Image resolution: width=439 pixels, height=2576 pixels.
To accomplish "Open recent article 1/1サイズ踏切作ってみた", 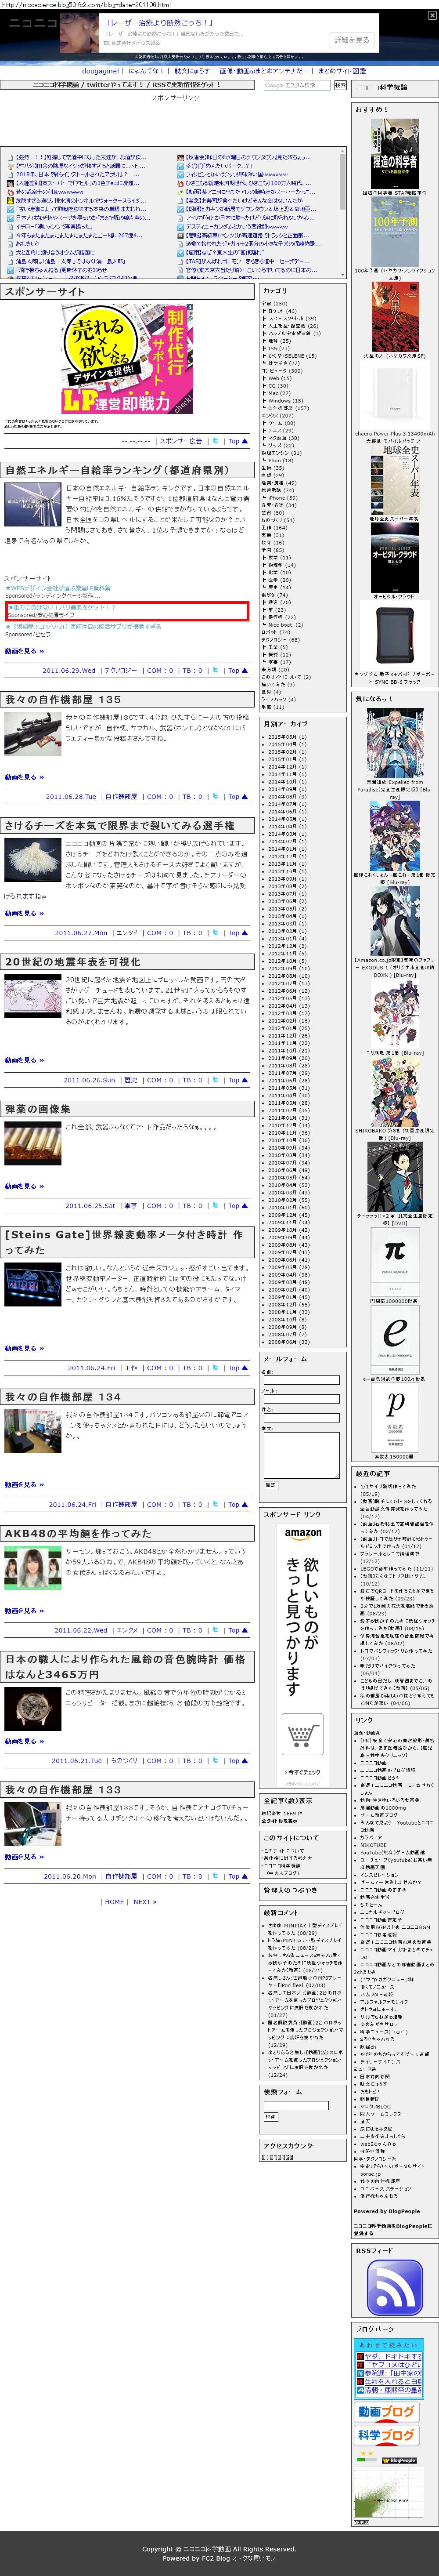I will click(x=389, y=1486).
